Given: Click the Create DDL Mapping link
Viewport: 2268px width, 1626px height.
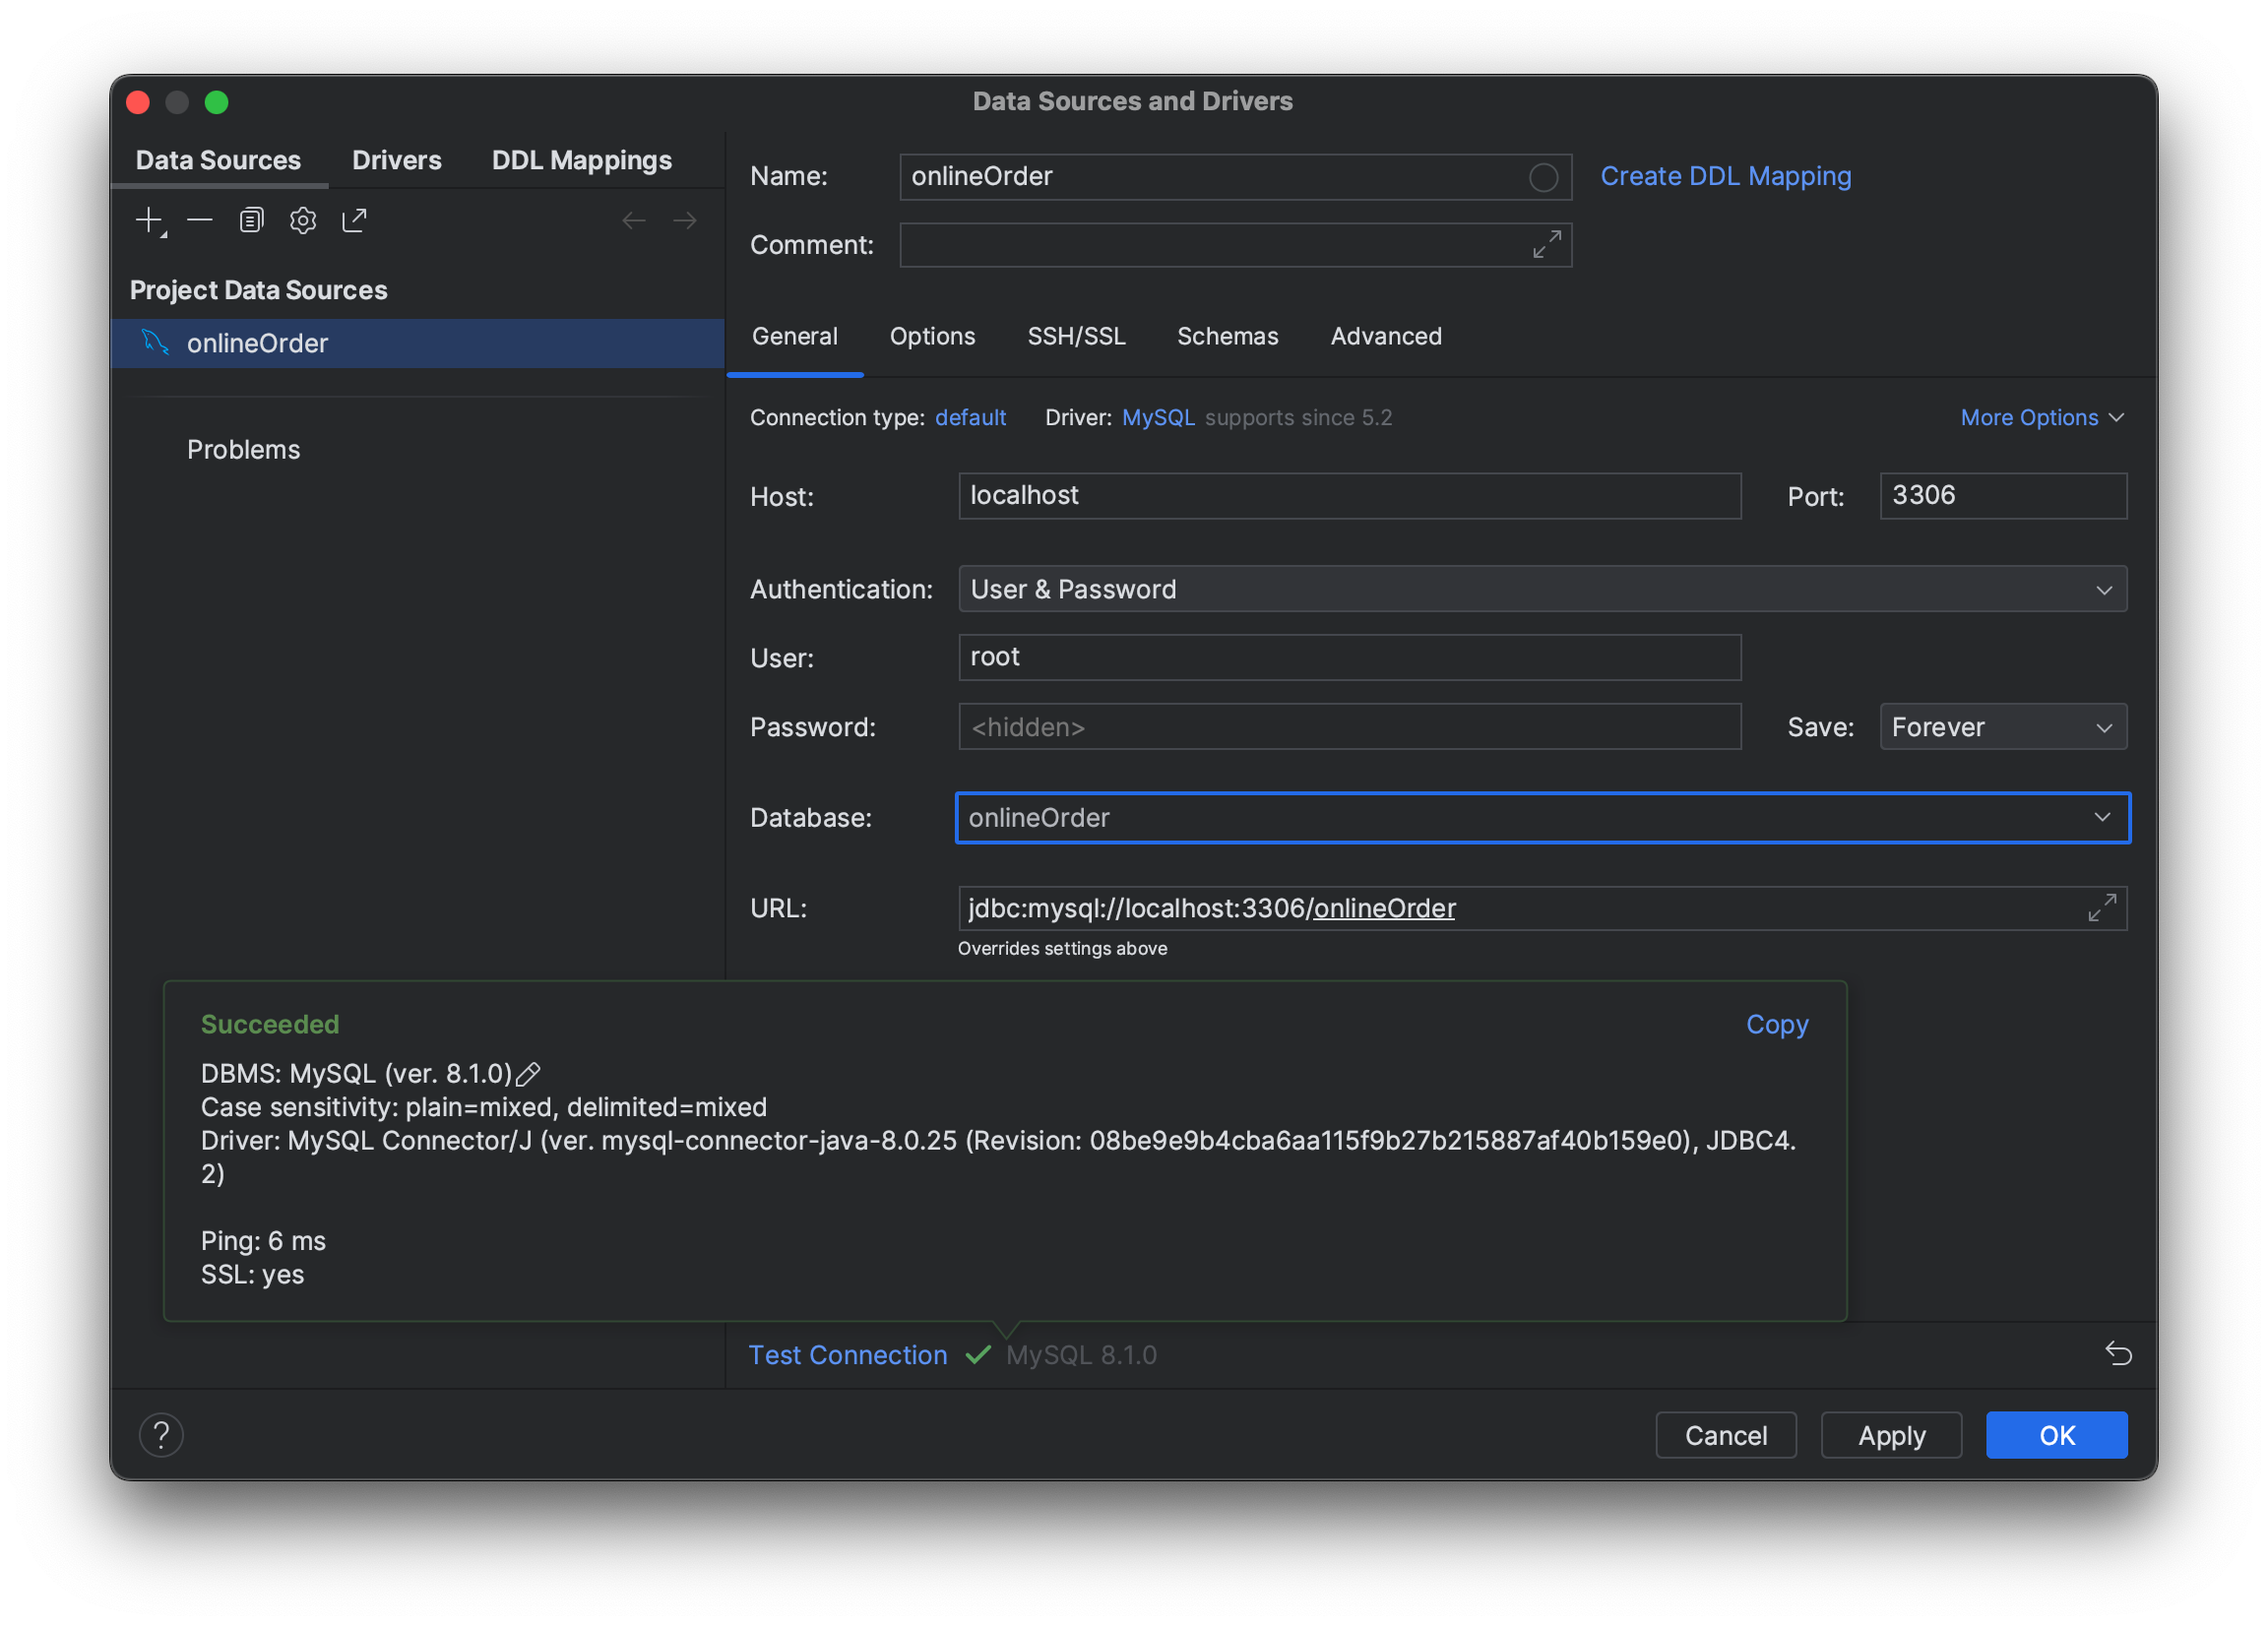Looking at the screenshot, I should tap(1726, 174).
